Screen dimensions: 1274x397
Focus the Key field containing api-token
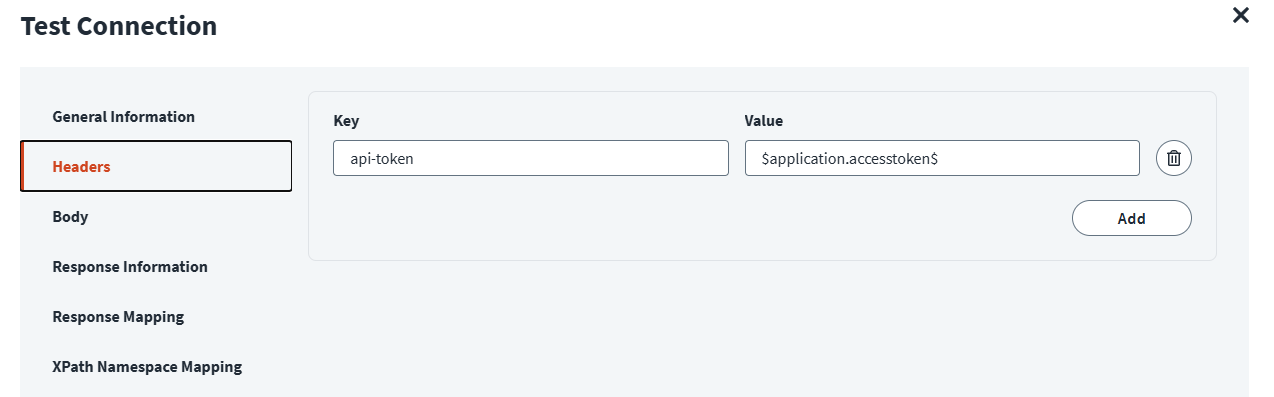click(x=530, y=158)
